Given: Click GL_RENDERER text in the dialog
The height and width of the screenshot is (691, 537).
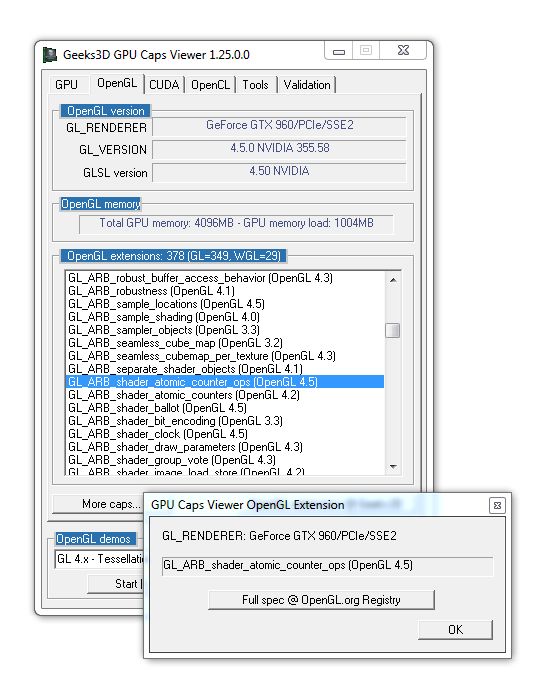Looking at the screenshot, I should [x=279, y=536].
